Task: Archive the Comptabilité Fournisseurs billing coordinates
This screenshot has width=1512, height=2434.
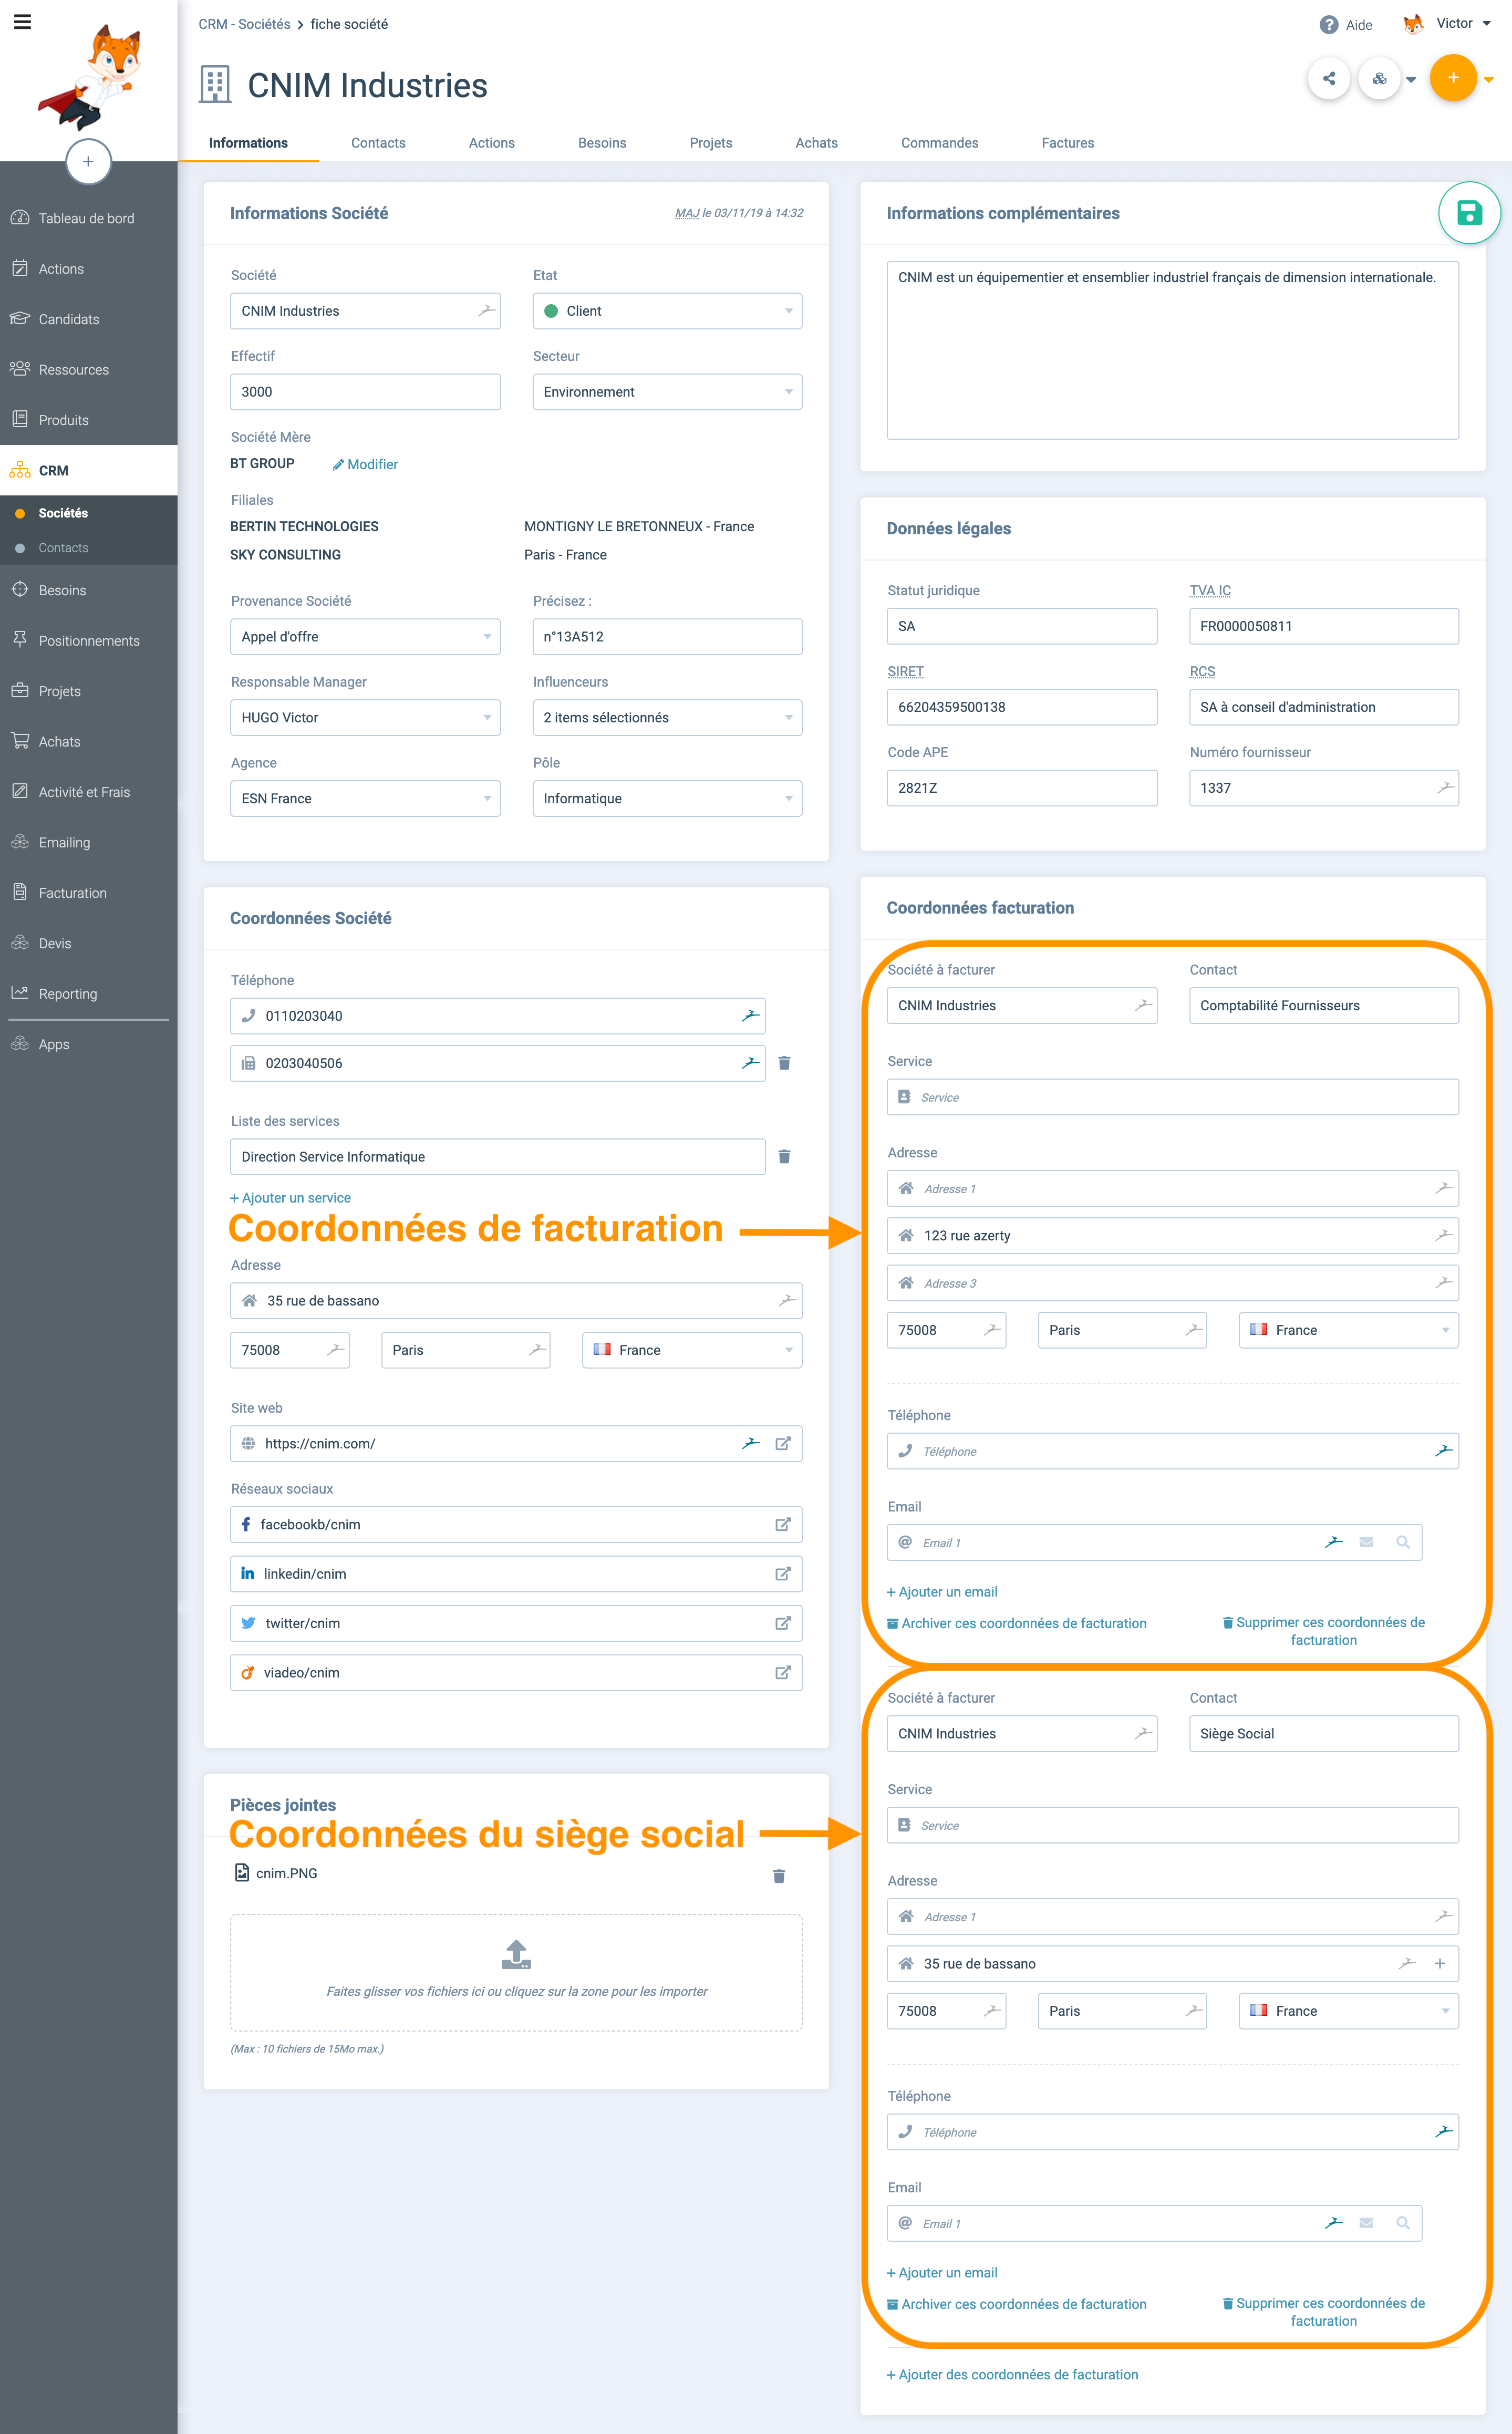Action: click(1017, 1623)
